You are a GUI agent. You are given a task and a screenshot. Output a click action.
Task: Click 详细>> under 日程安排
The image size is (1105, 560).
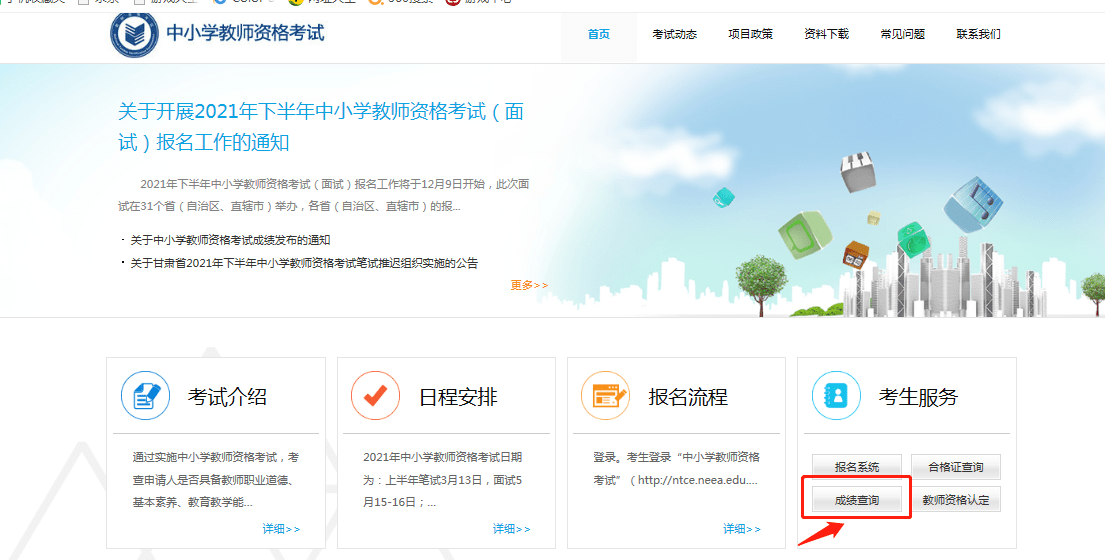[512, 528]
